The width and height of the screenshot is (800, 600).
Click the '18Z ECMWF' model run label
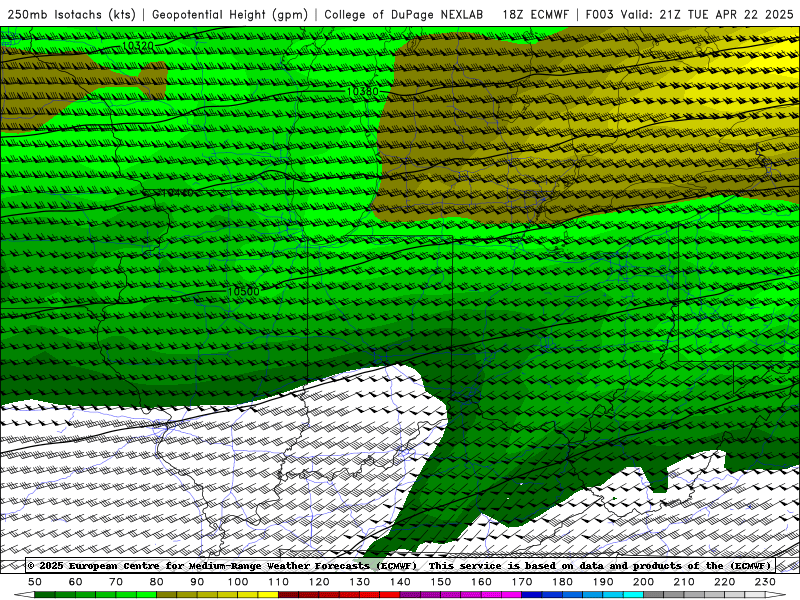pos(535,14)
